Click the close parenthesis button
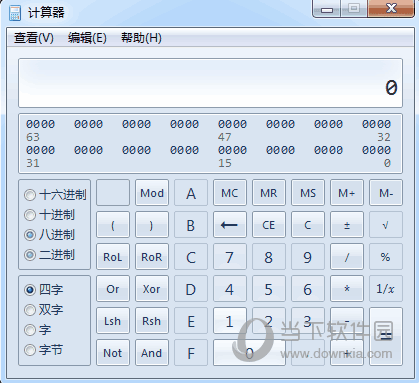 [x=152, y=225]
